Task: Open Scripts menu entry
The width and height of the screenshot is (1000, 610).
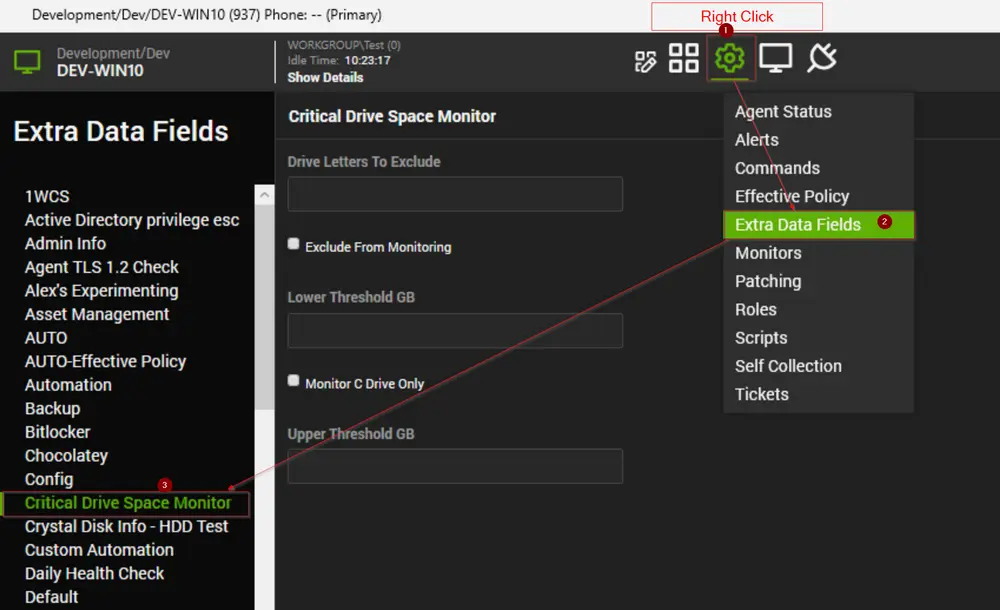Action: tap(761, 338)
